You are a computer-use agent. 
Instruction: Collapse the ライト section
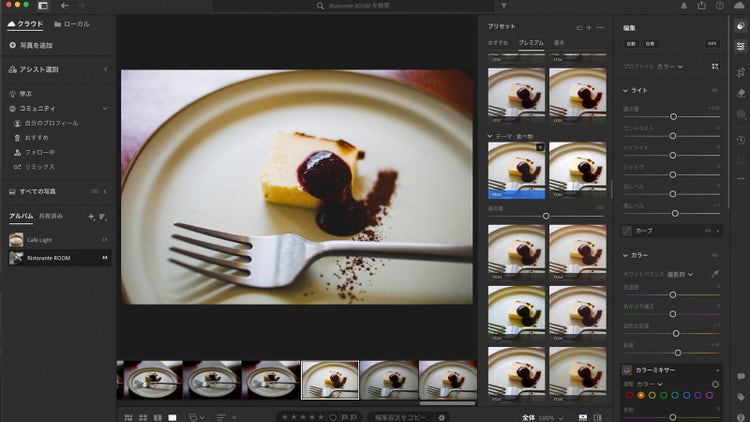click(625, 90)
